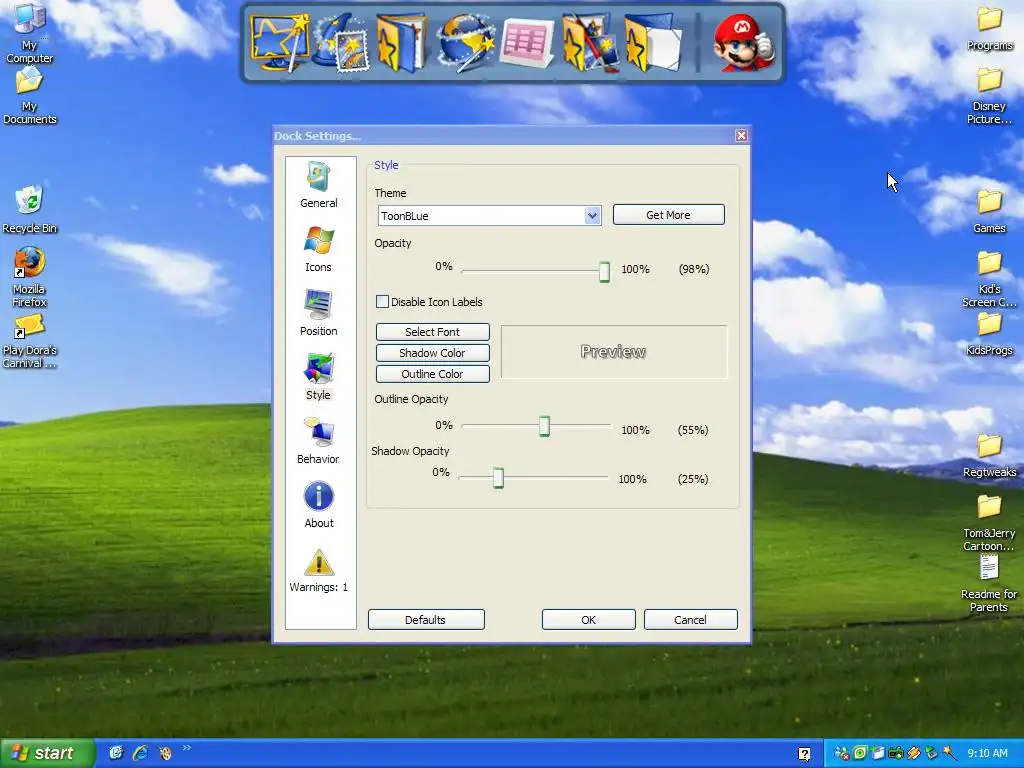The height and width of the screenshot is (768, 1024).
Task: Open the star documents folder dock icon
Action: (x=653, y=44)
